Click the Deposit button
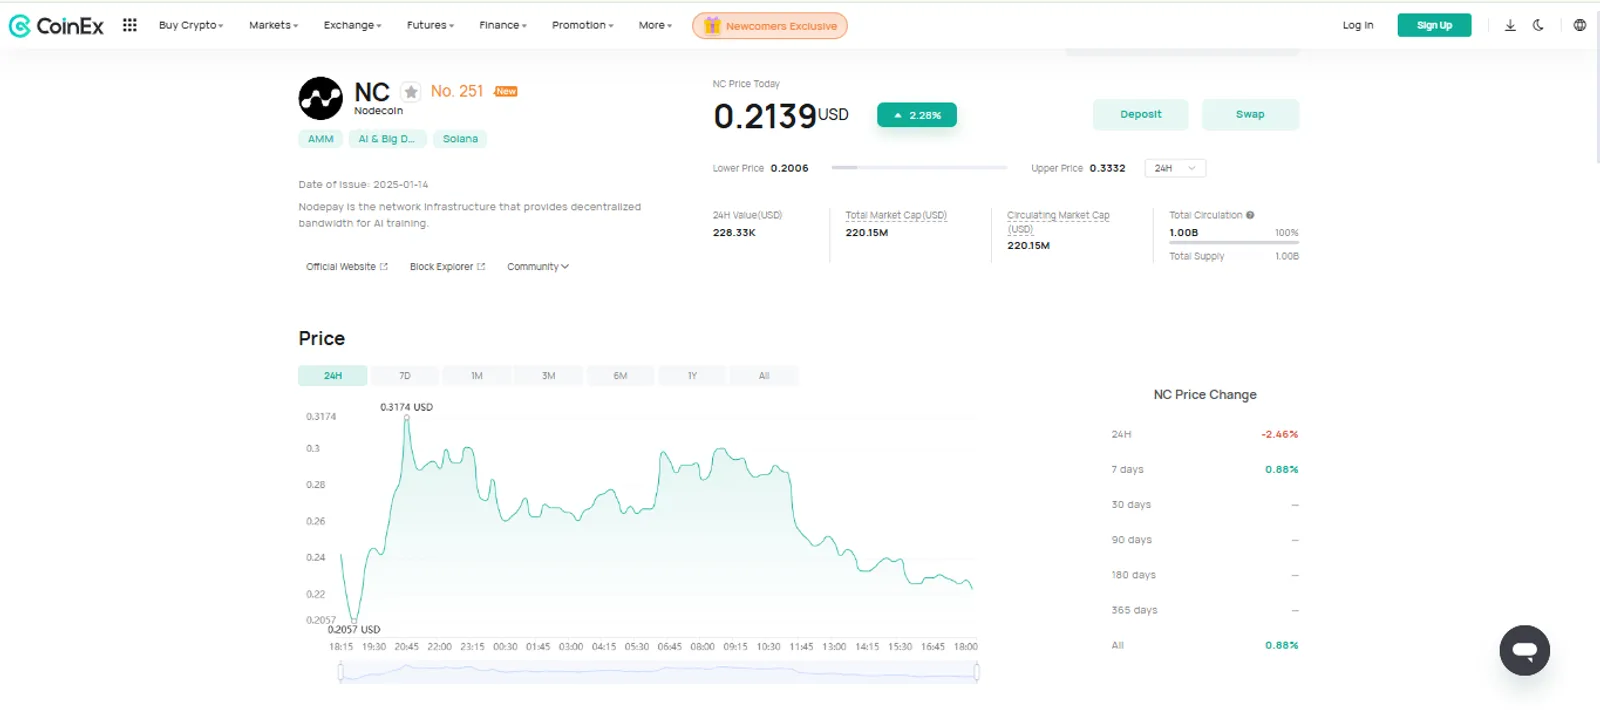1600x710 pixels. click(x=1141, y=114)
